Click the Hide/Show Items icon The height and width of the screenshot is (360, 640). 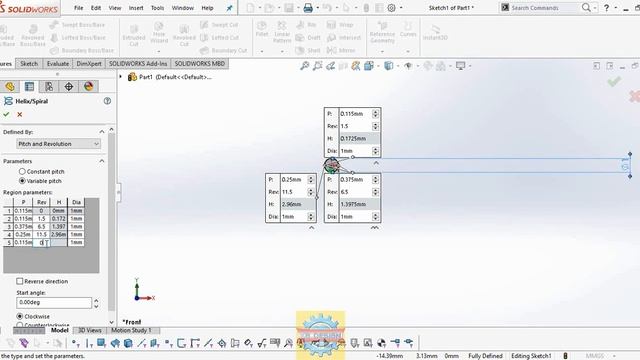pyautogui.click(x=408, y=66)
